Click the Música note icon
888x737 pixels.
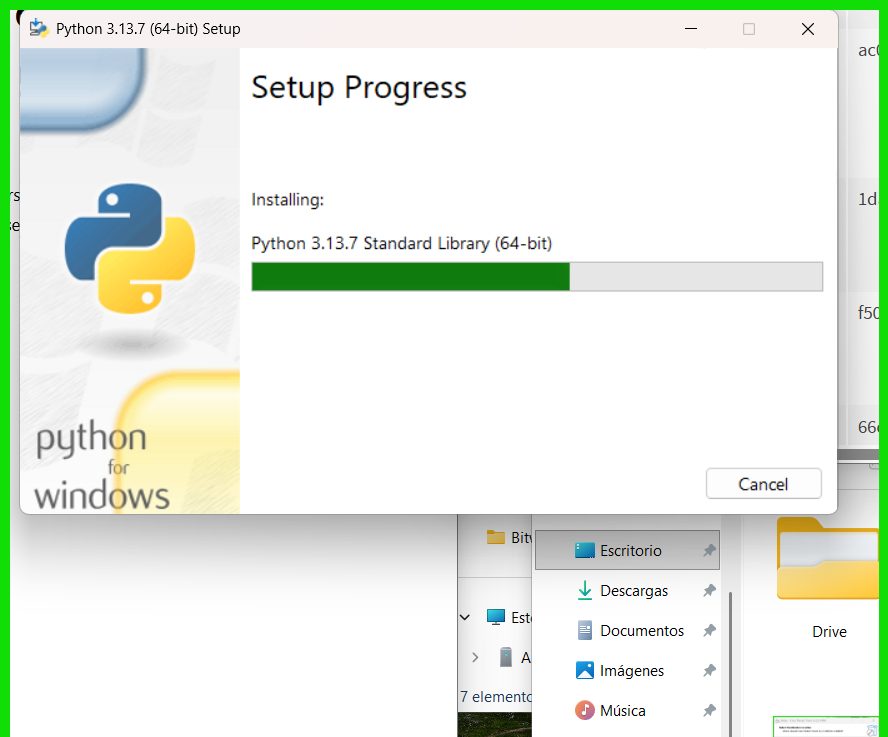[585, 711]
